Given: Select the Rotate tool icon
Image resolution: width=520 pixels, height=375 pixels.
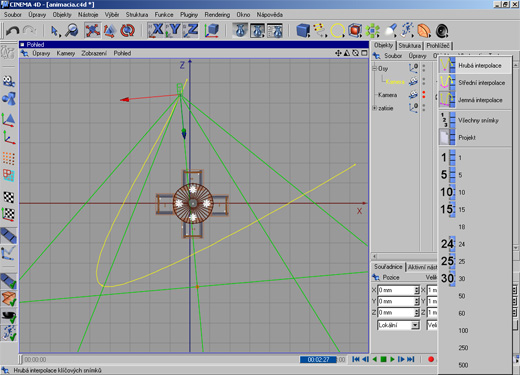Looking at the screenshot, I should tap(127, 31).
